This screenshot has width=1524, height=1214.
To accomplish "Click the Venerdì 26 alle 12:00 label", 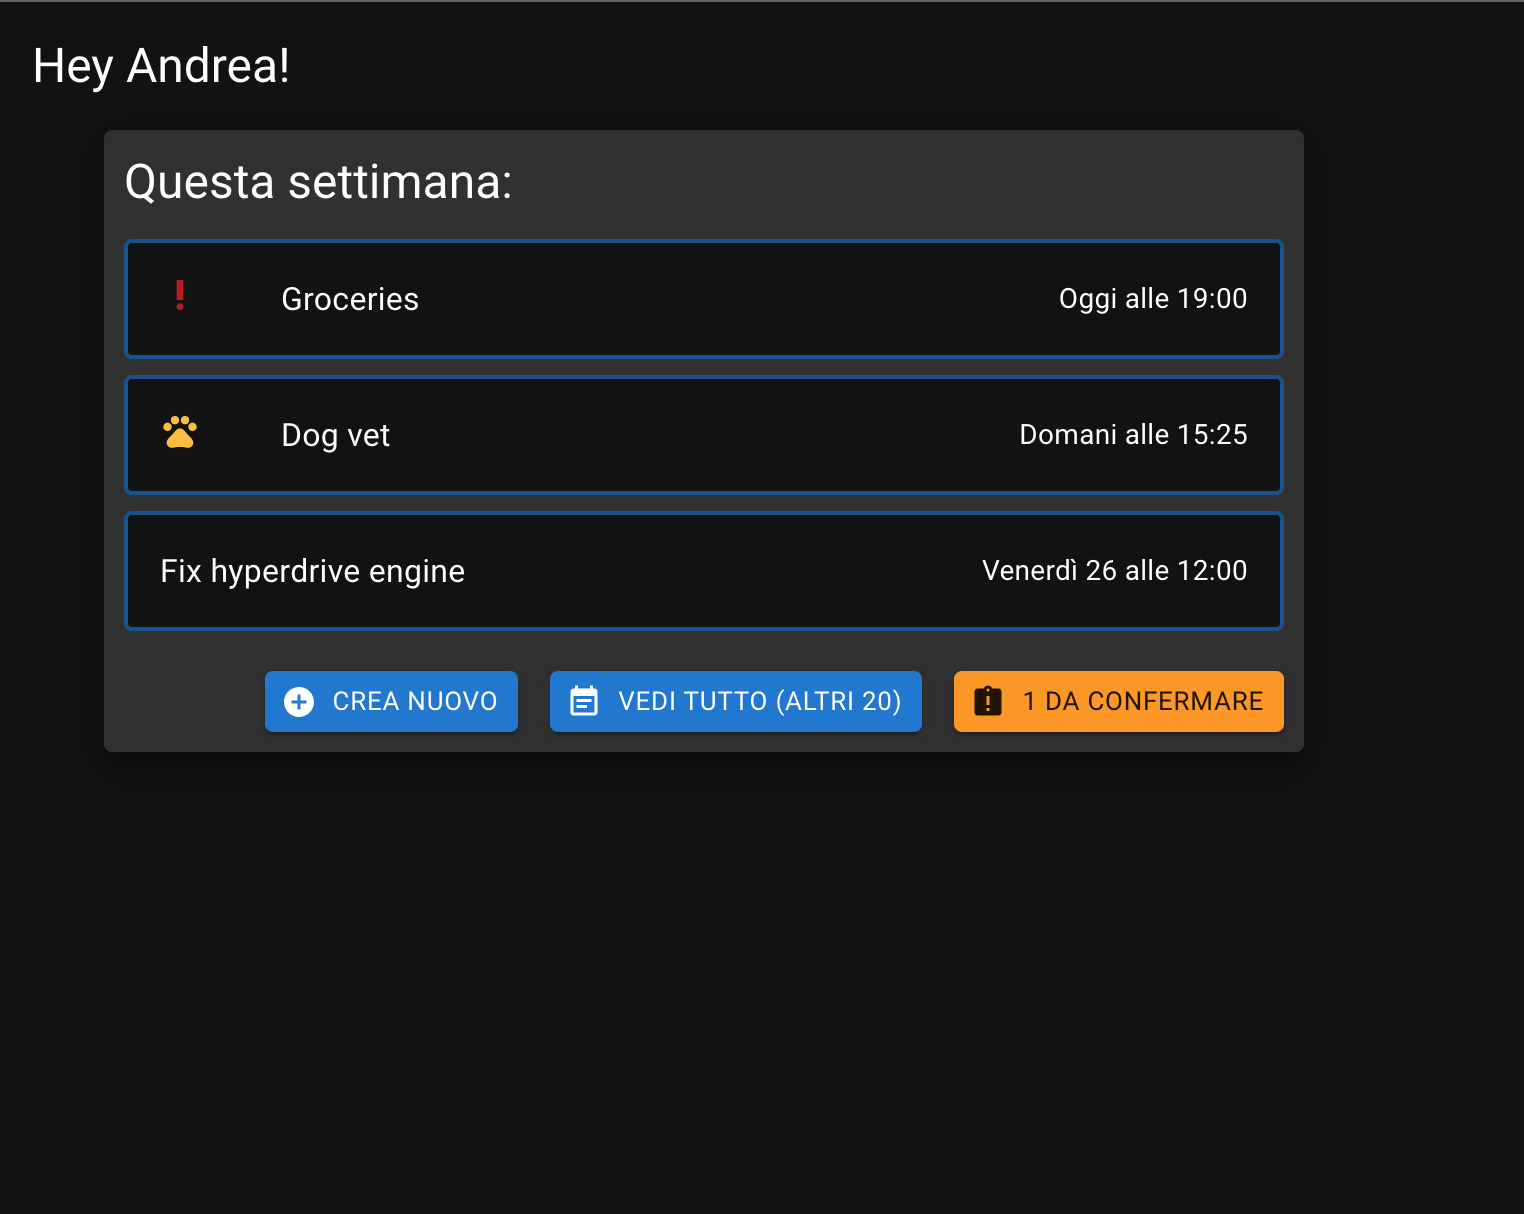I will click(x=1114, y=570).
